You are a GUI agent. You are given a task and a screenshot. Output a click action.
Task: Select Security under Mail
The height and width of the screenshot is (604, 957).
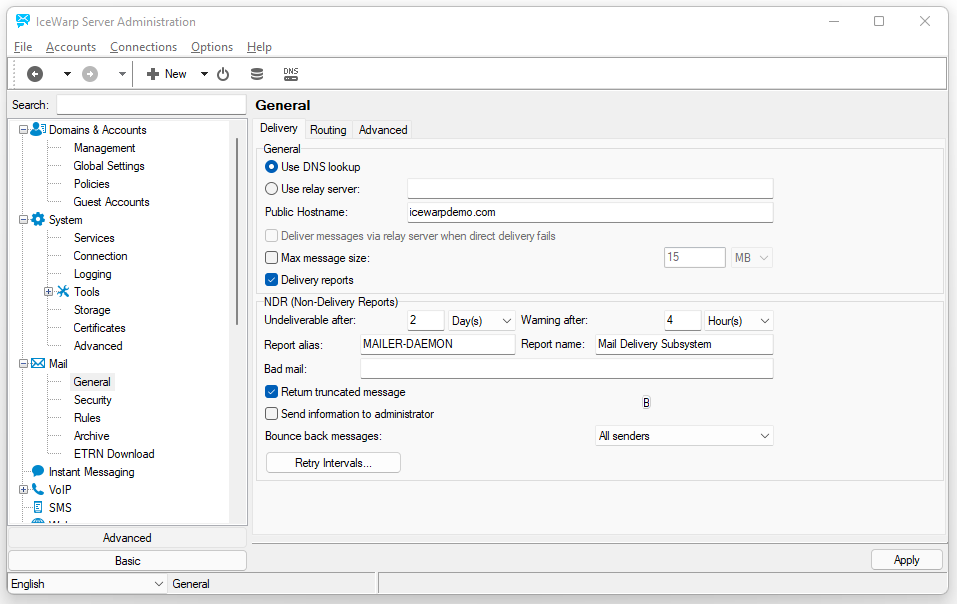coord(93,400)
